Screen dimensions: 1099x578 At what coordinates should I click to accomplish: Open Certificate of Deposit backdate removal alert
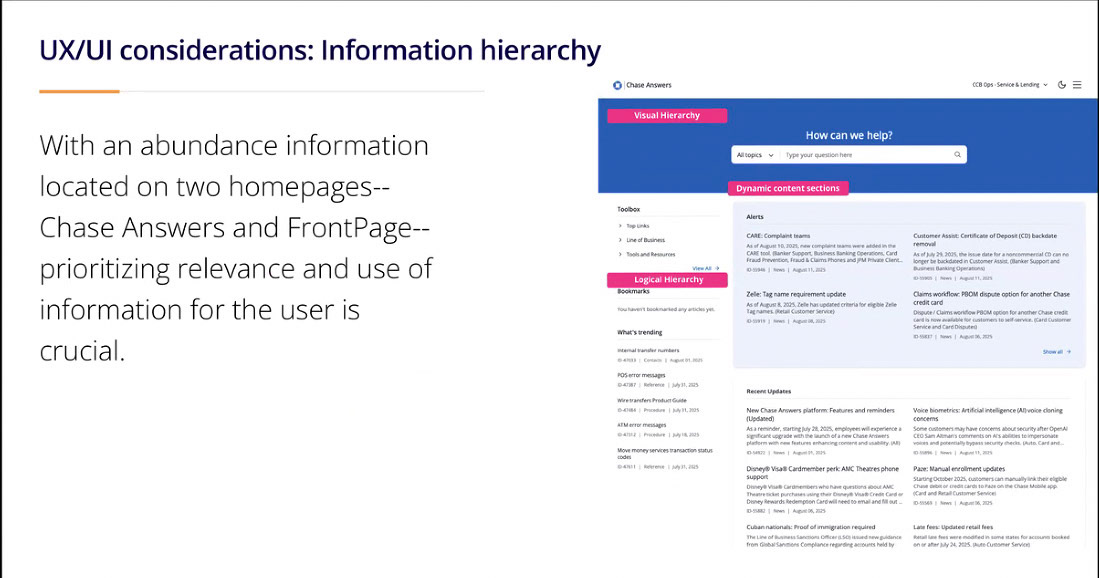coord(985,240)
